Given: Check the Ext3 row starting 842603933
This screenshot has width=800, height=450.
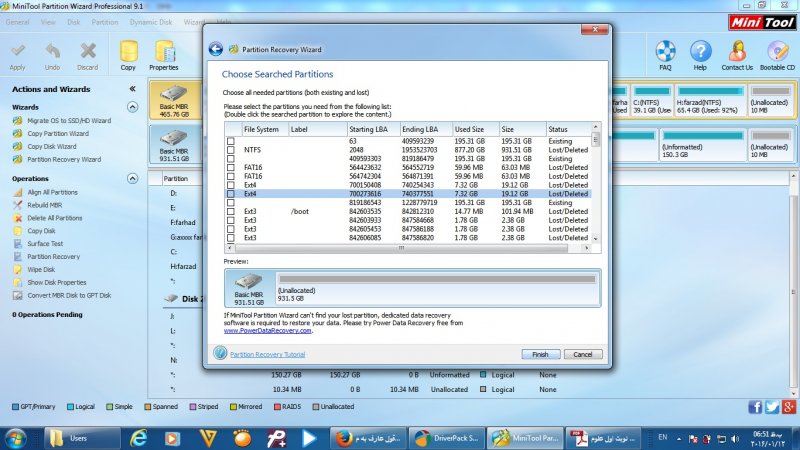Looking at the screenshot, I should [231, 220].
